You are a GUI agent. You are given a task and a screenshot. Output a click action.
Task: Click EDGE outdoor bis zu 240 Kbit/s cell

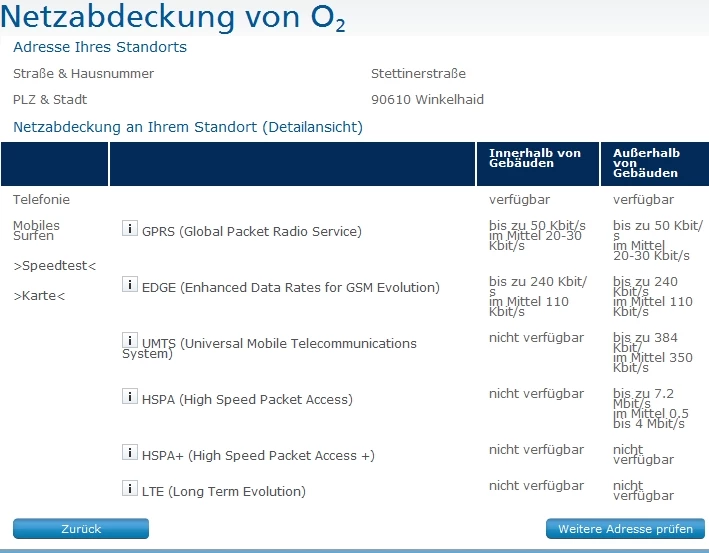point(653,297)
